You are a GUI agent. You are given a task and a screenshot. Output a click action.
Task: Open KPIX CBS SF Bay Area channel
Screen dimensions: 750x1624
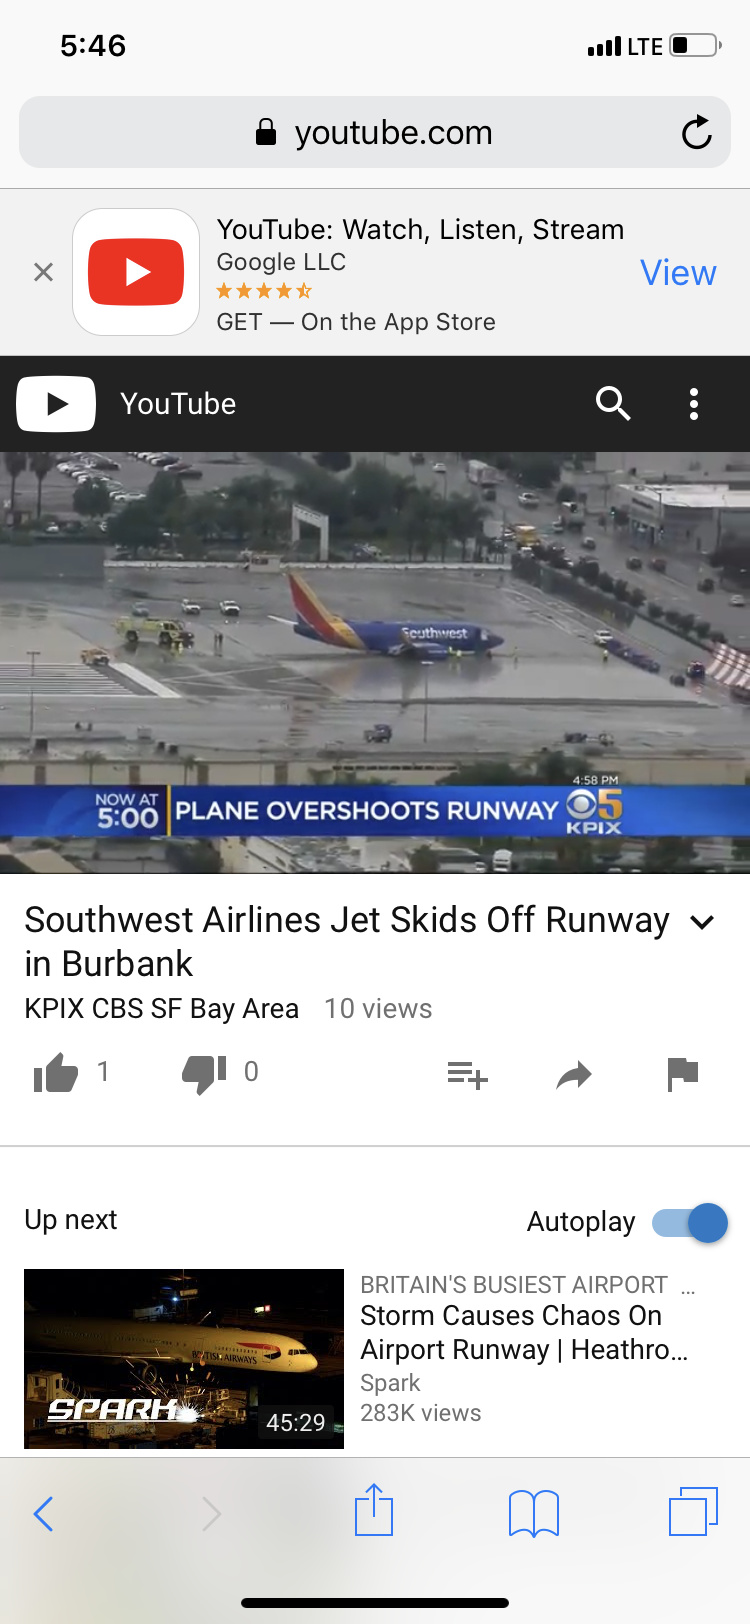pyautogui.click(x=161, y=1008)
